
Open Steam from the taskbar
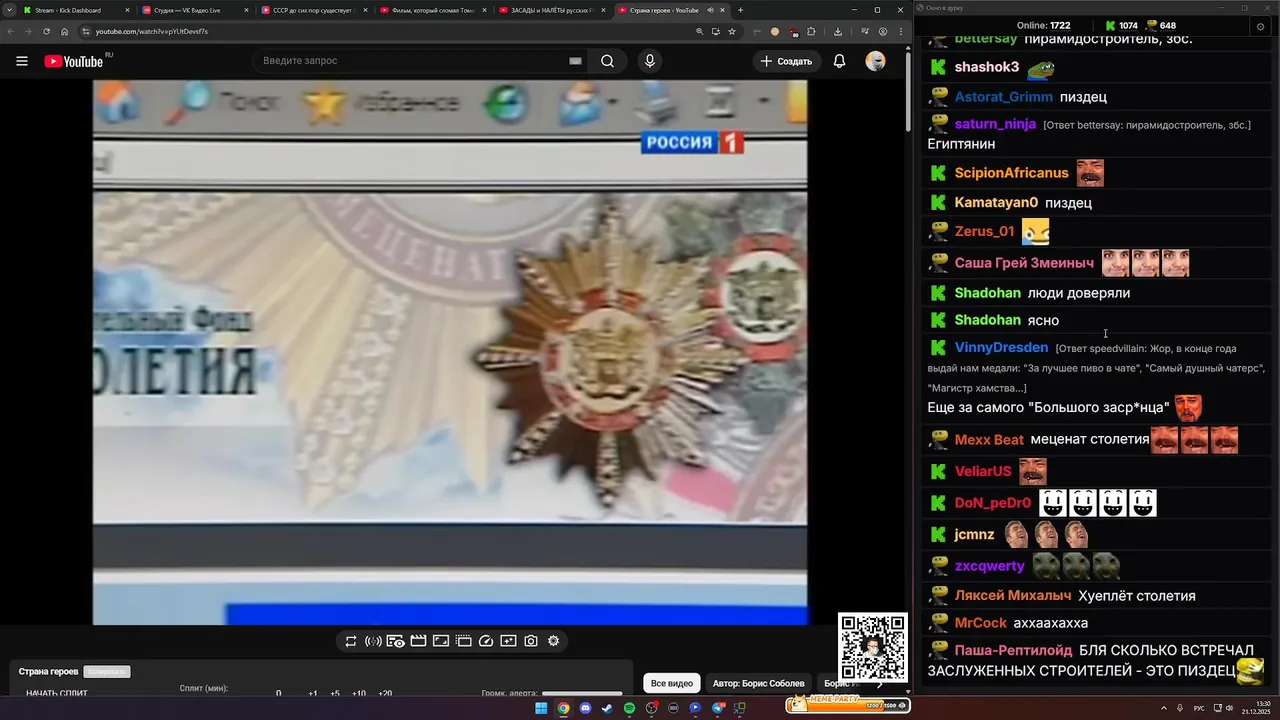[607, 708]
